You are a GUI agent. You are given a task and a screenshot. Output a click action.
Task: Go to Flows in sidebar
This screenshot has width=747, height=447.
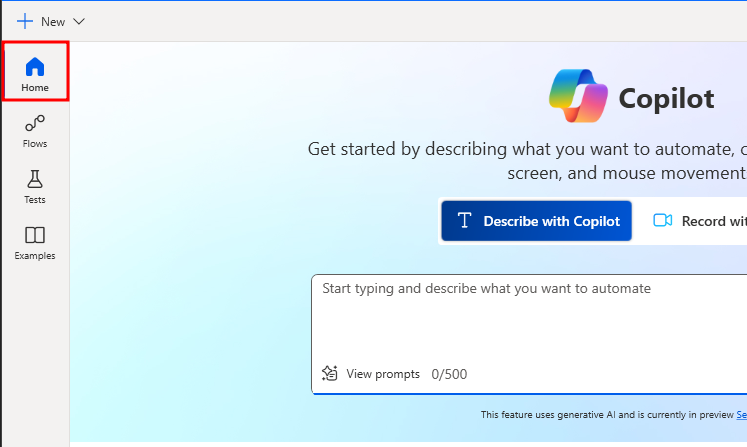click(35, 131)
